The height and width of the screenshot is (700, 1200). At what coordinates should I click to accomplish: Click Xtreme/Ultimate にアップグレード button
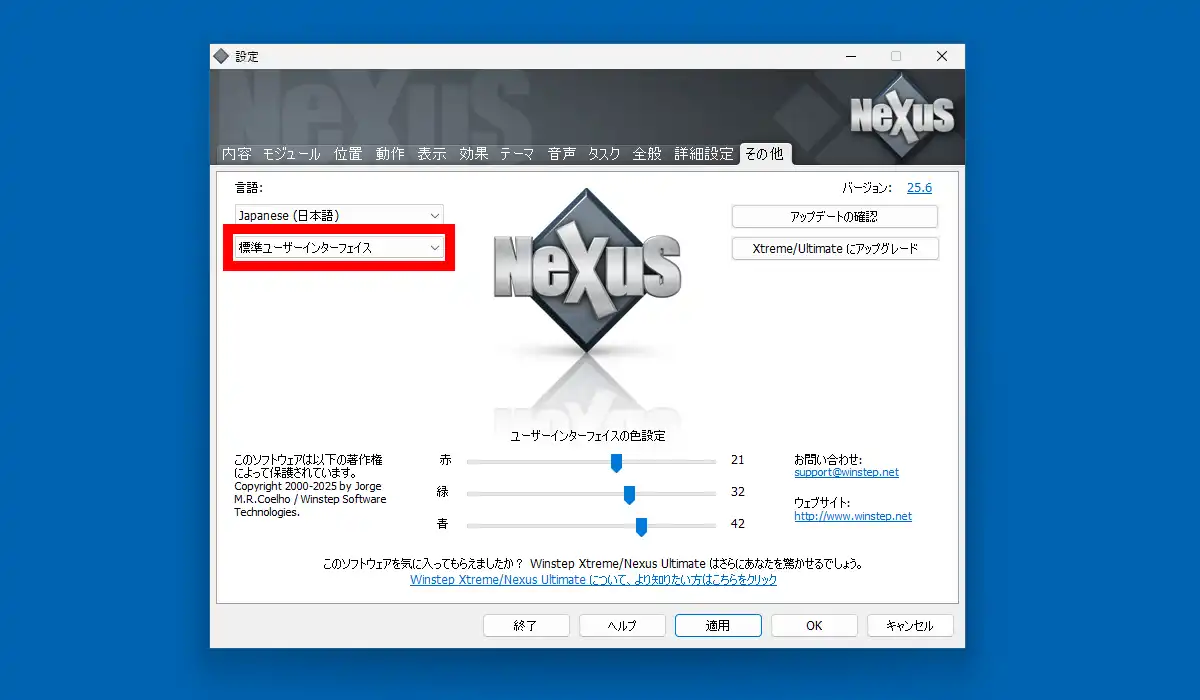(x=835, y=248)
